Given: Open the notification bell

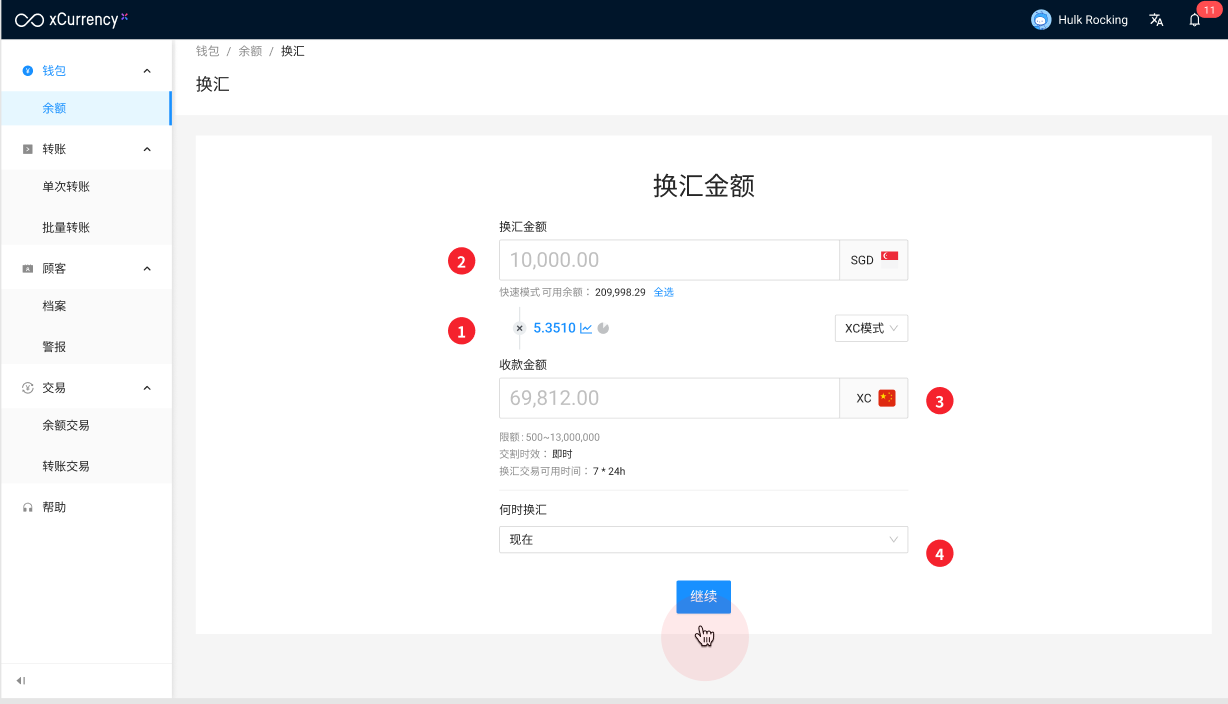Looking at the screenshot, I should click(1194, 20).
